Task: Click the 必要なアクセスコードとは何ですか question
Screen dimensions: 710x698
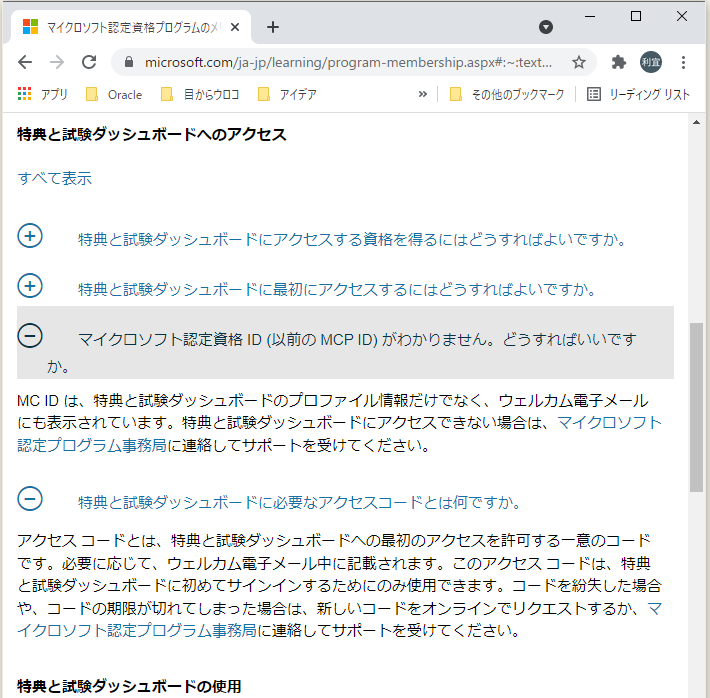Action: [299, 502]
